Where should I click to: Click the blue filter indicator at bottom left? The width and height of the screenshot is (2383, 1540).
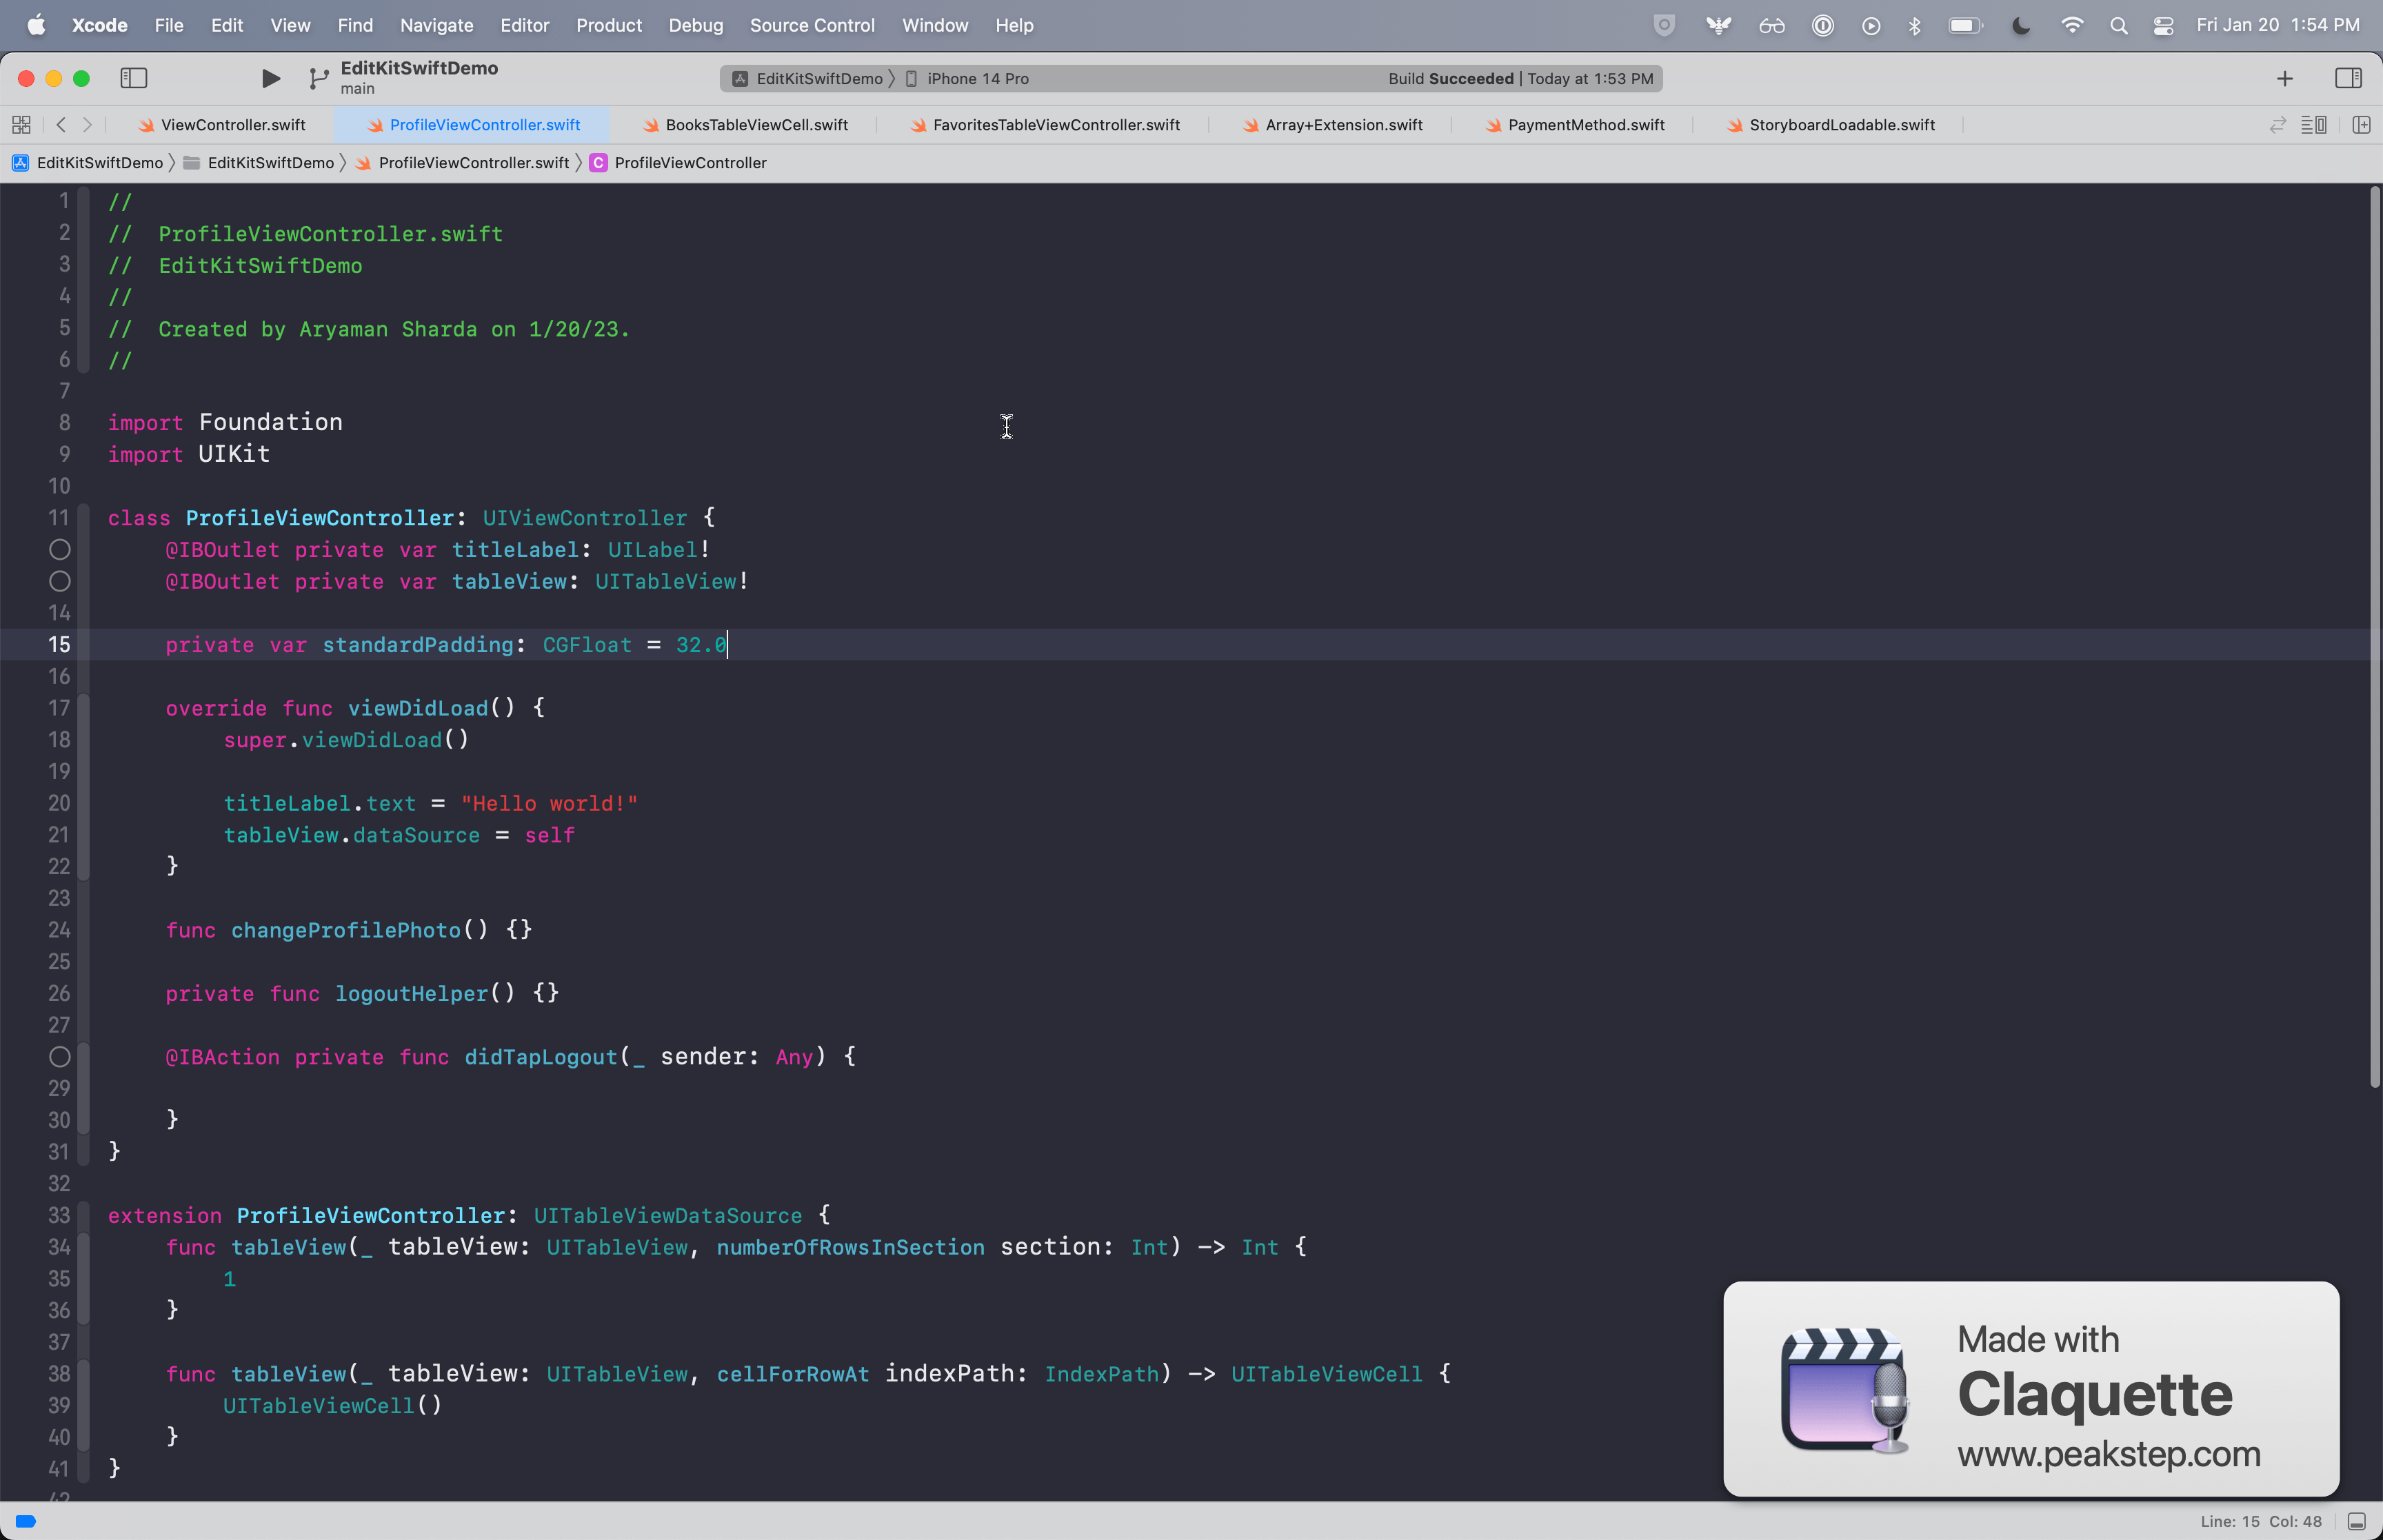pos(26,1521)
